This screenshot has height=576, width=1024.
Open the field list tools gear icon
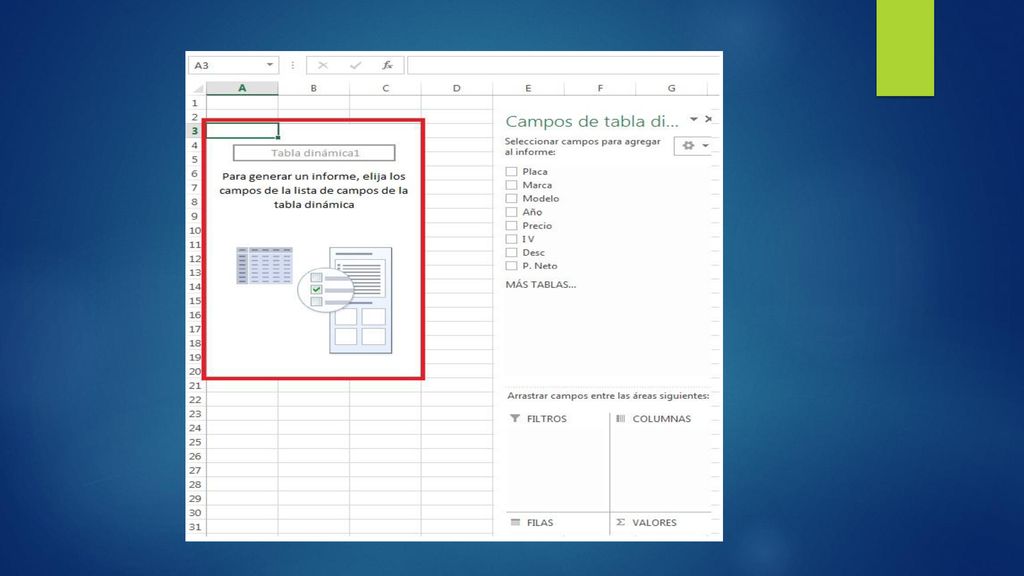point(688,146)
